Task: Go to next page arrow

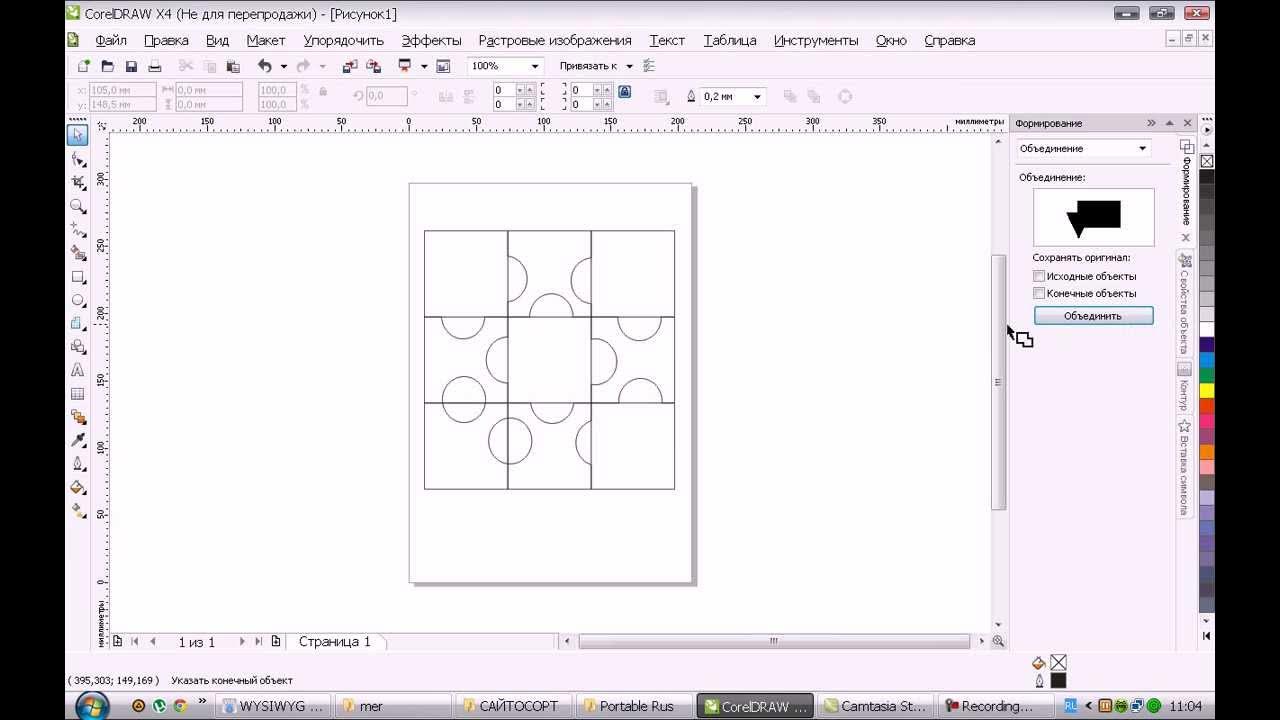Action: click(x=241, y=642)
